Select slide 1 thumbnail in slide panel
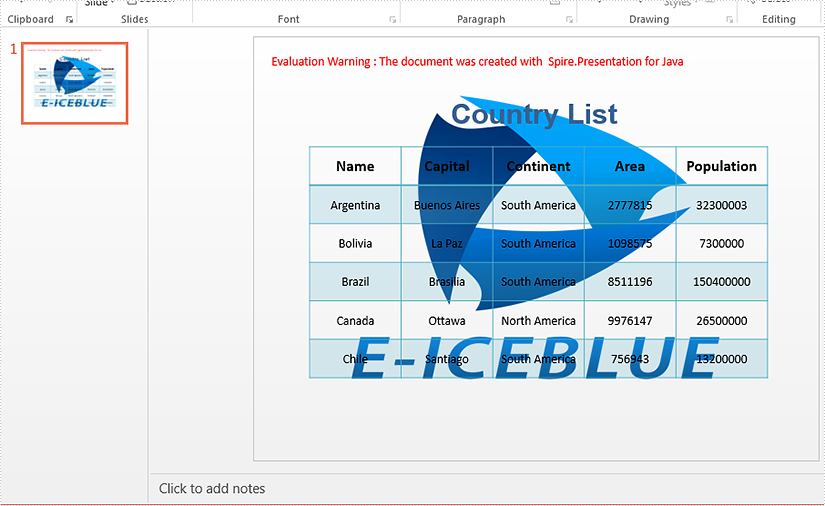 tap(75, 83)
